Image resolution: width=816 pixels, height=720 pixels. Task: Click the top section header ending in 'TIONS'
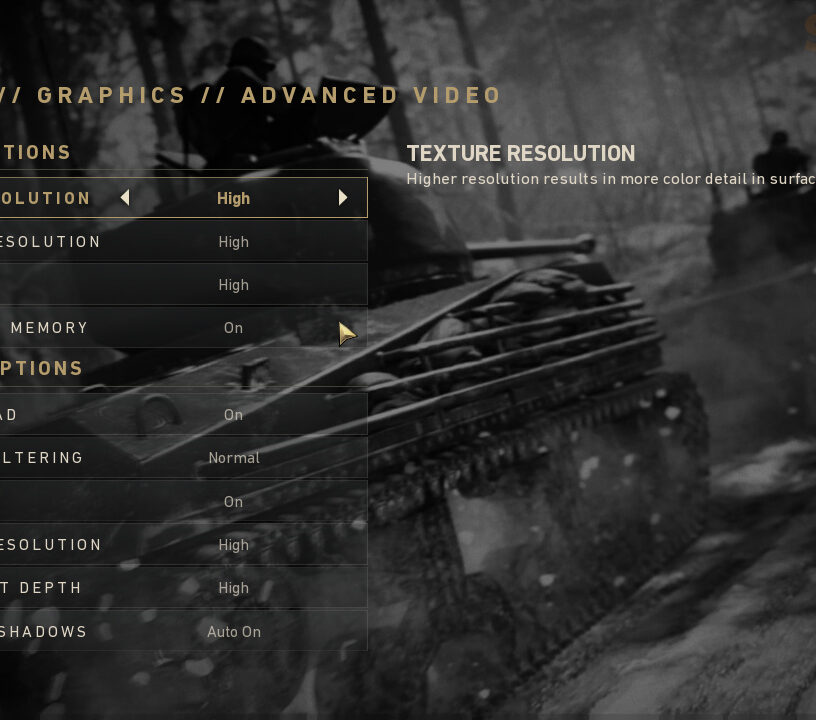(35, 152)
